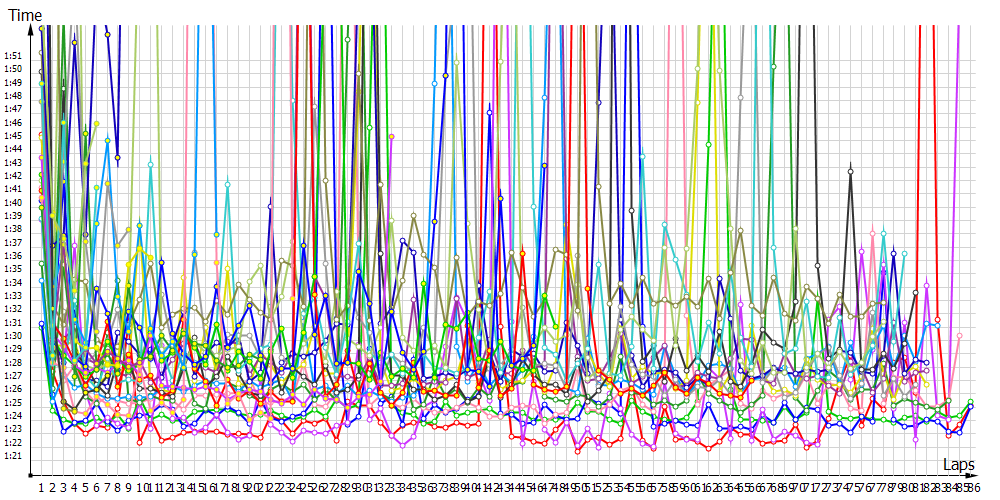Select the 1:21 label on the Time axis
This screenshot has height=500, width=1000.
coord(12,456)
